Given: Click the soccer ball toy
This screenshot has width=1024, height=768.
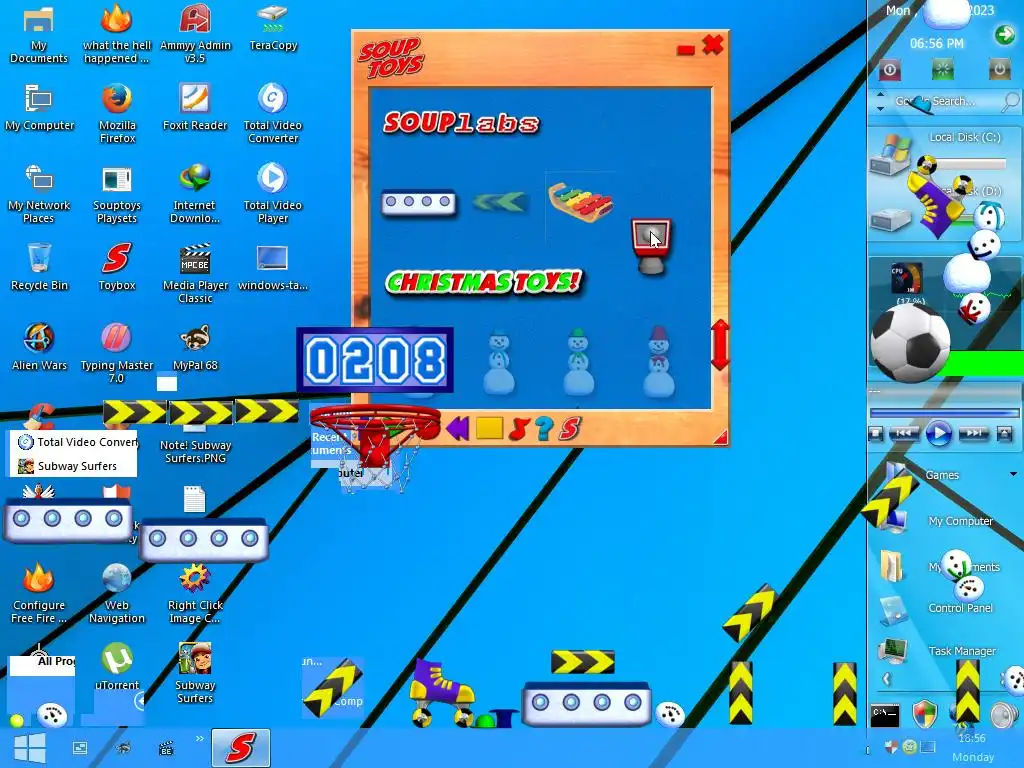Looking at the screenshot, I should [910, 344].
